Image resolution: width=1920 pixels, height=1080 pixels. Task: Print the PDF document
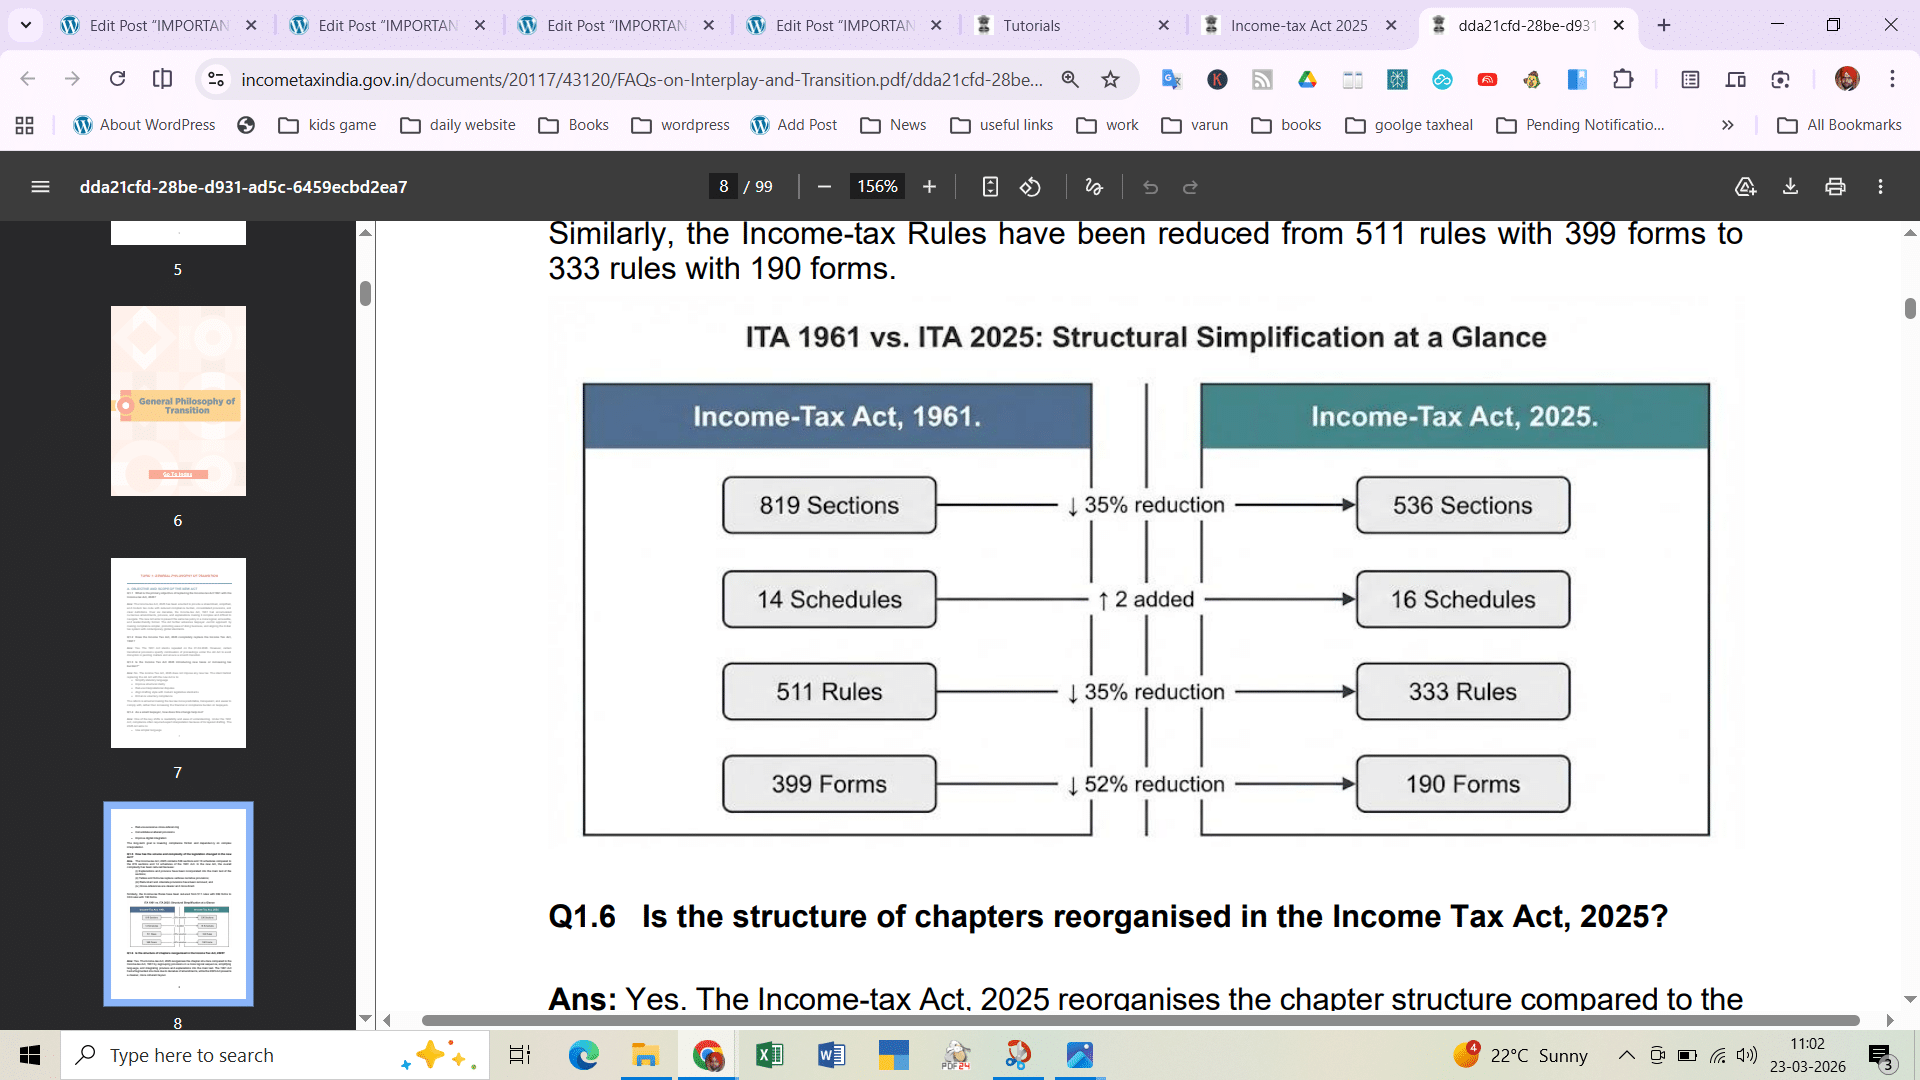[x=1835, y=187]
